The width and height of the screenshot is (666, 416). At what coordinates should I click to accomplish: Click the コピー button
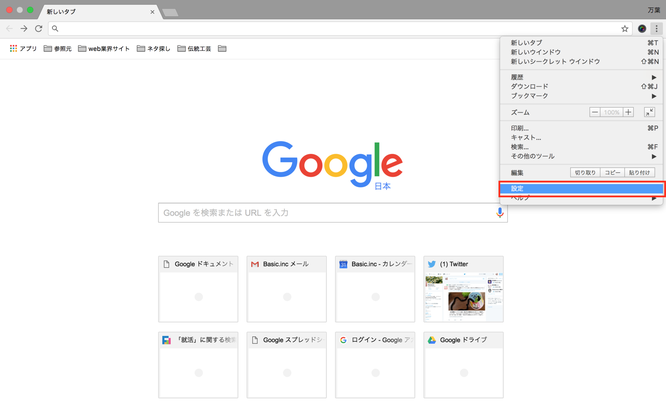pyautogui.click(x=612, y=173)
